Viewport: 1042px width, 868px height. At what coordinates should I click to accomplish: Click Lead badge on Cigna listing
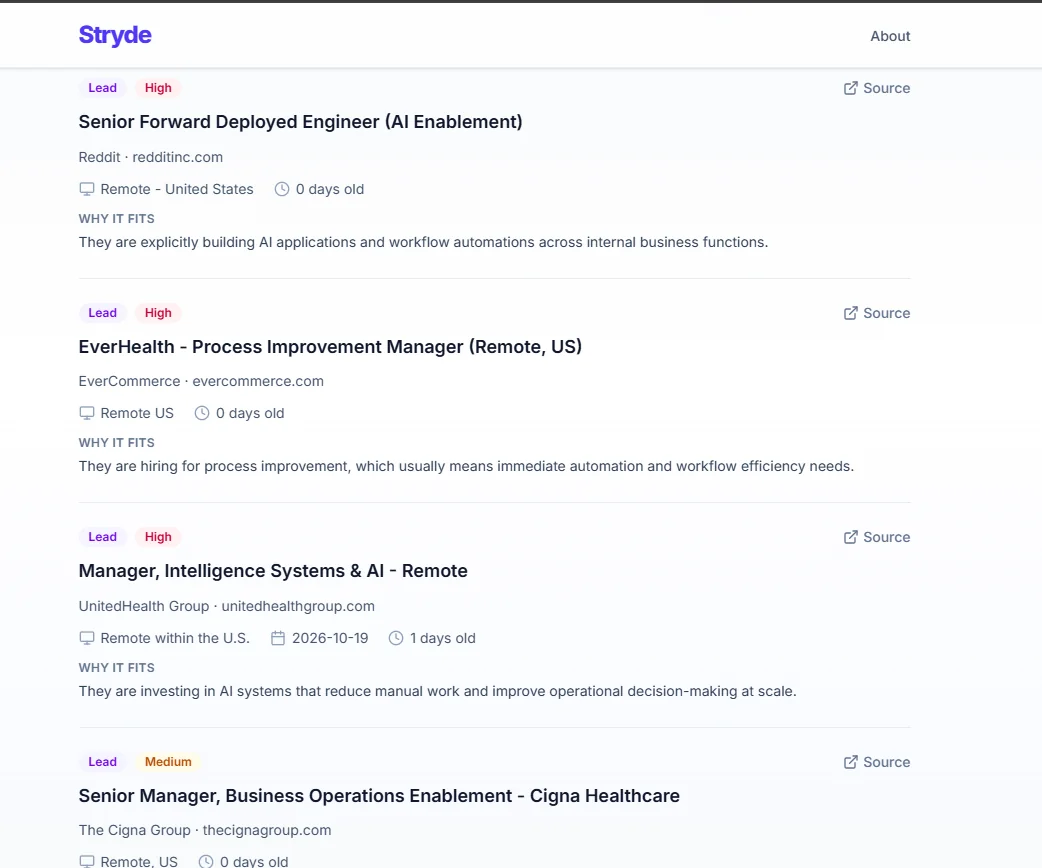point(102,762)
